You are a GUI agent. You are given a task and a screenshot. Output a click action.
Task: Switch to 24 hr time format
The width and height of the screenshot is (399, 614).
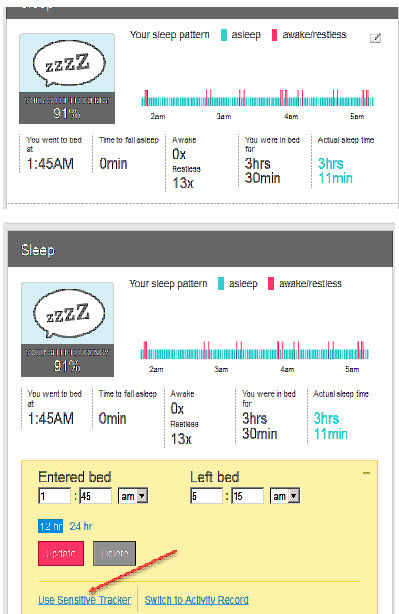[81, 526]
